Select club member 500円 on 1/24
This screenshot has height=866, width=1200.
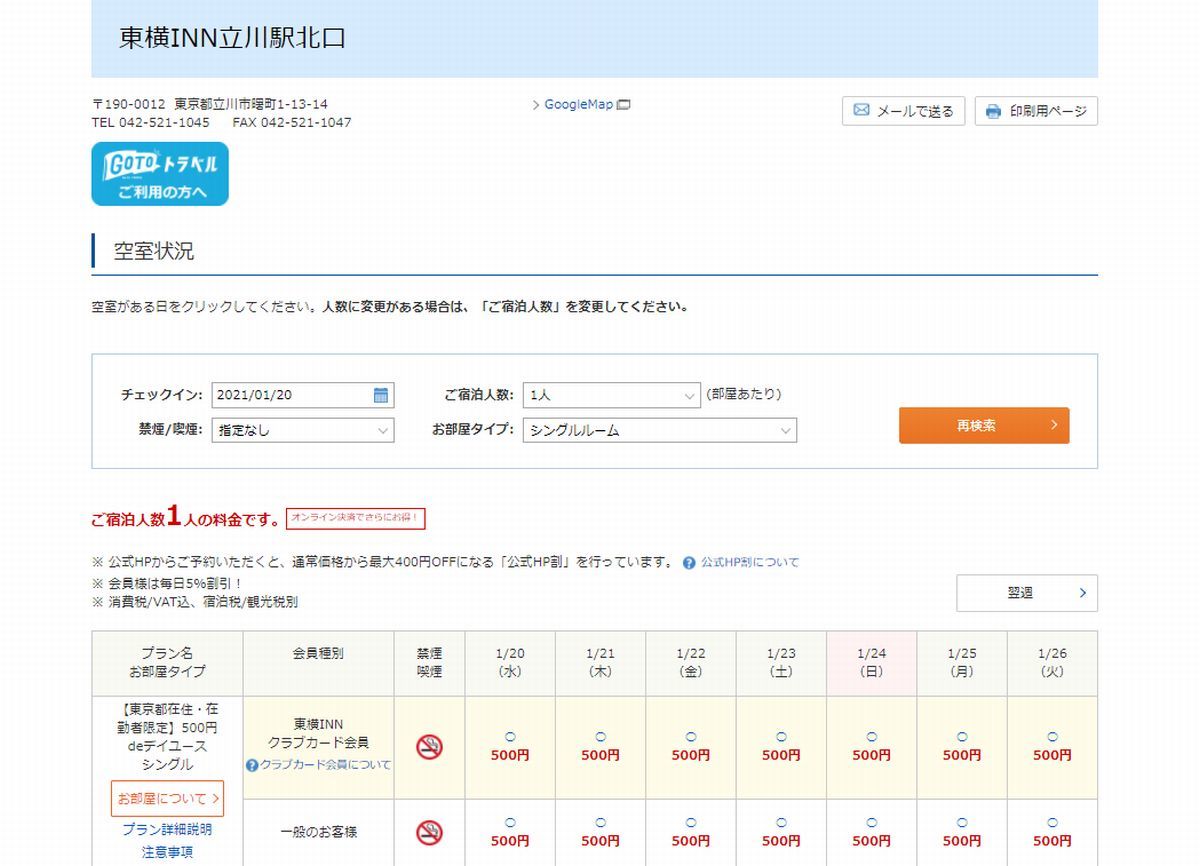click(x=871, y=755)
